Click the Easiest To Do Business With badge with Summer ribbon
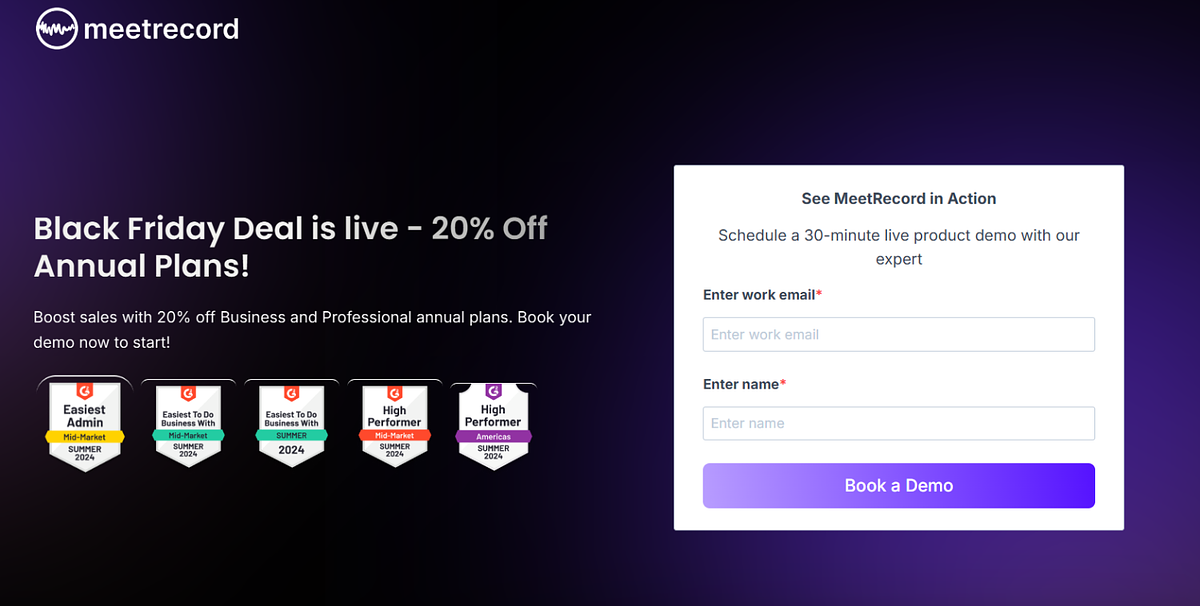 pos(291,424)
